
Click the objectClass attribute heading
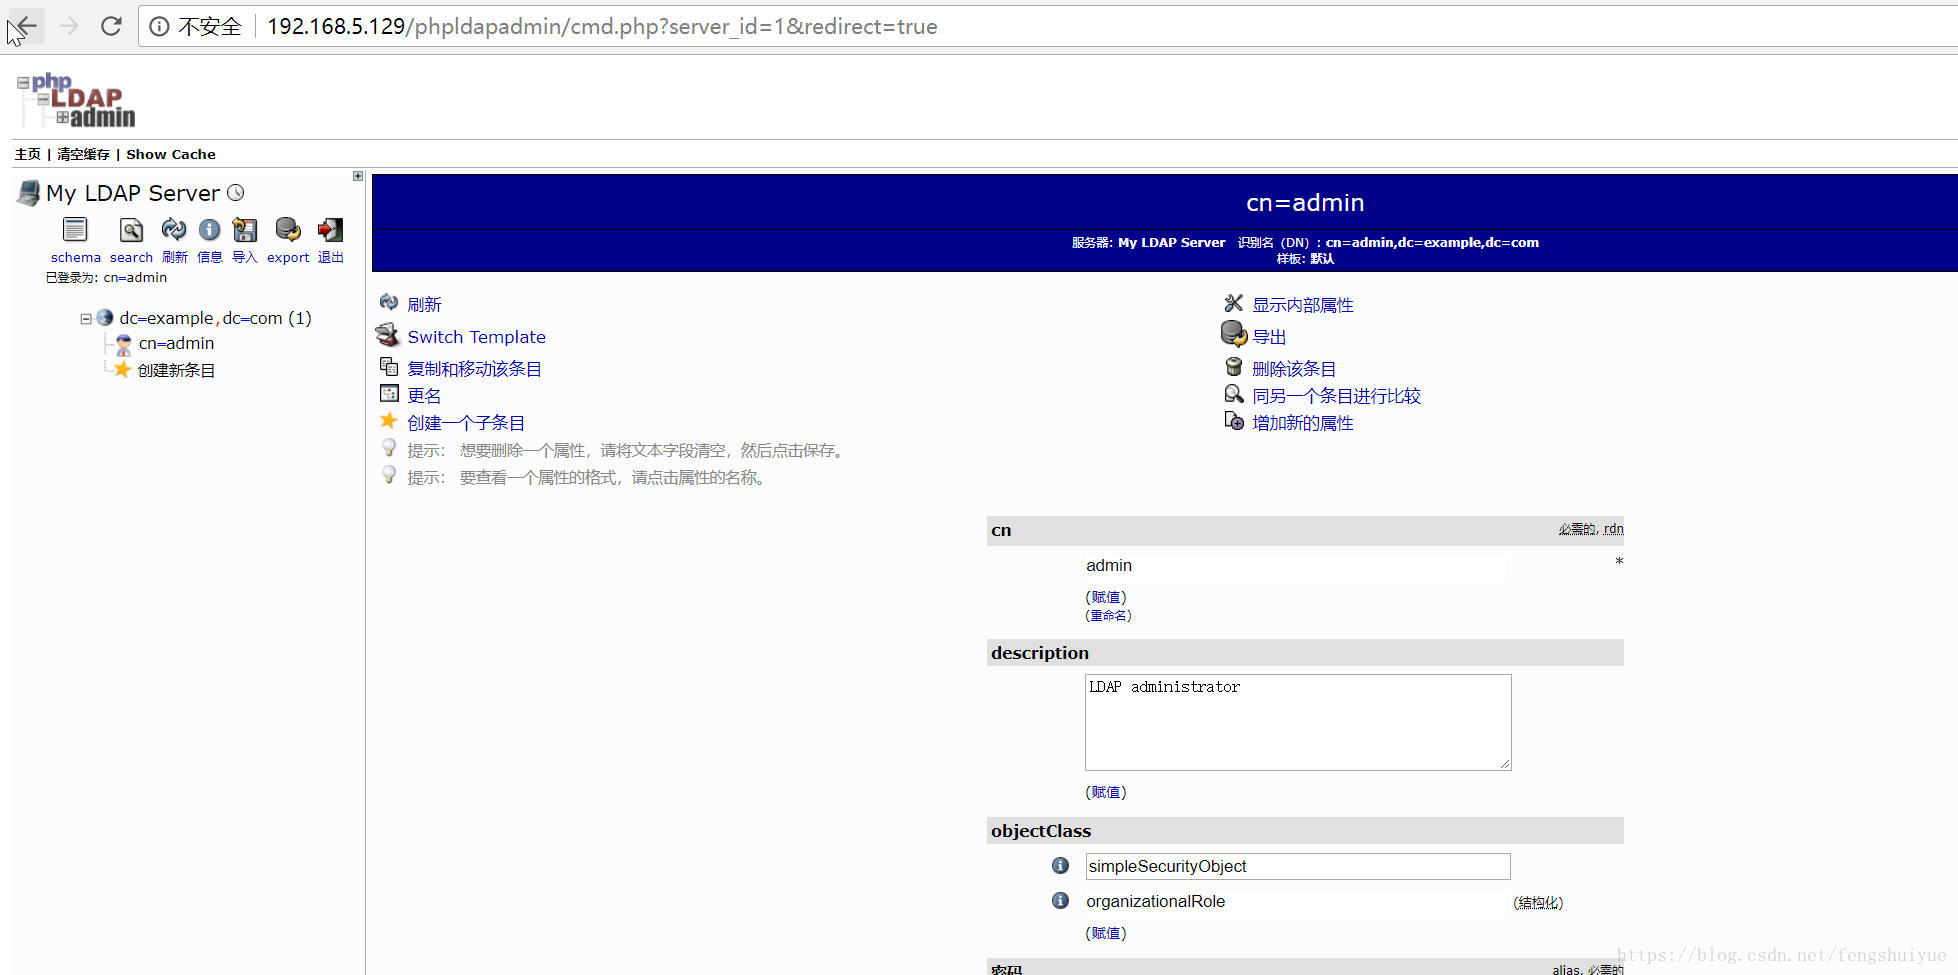pos(1041,831)
